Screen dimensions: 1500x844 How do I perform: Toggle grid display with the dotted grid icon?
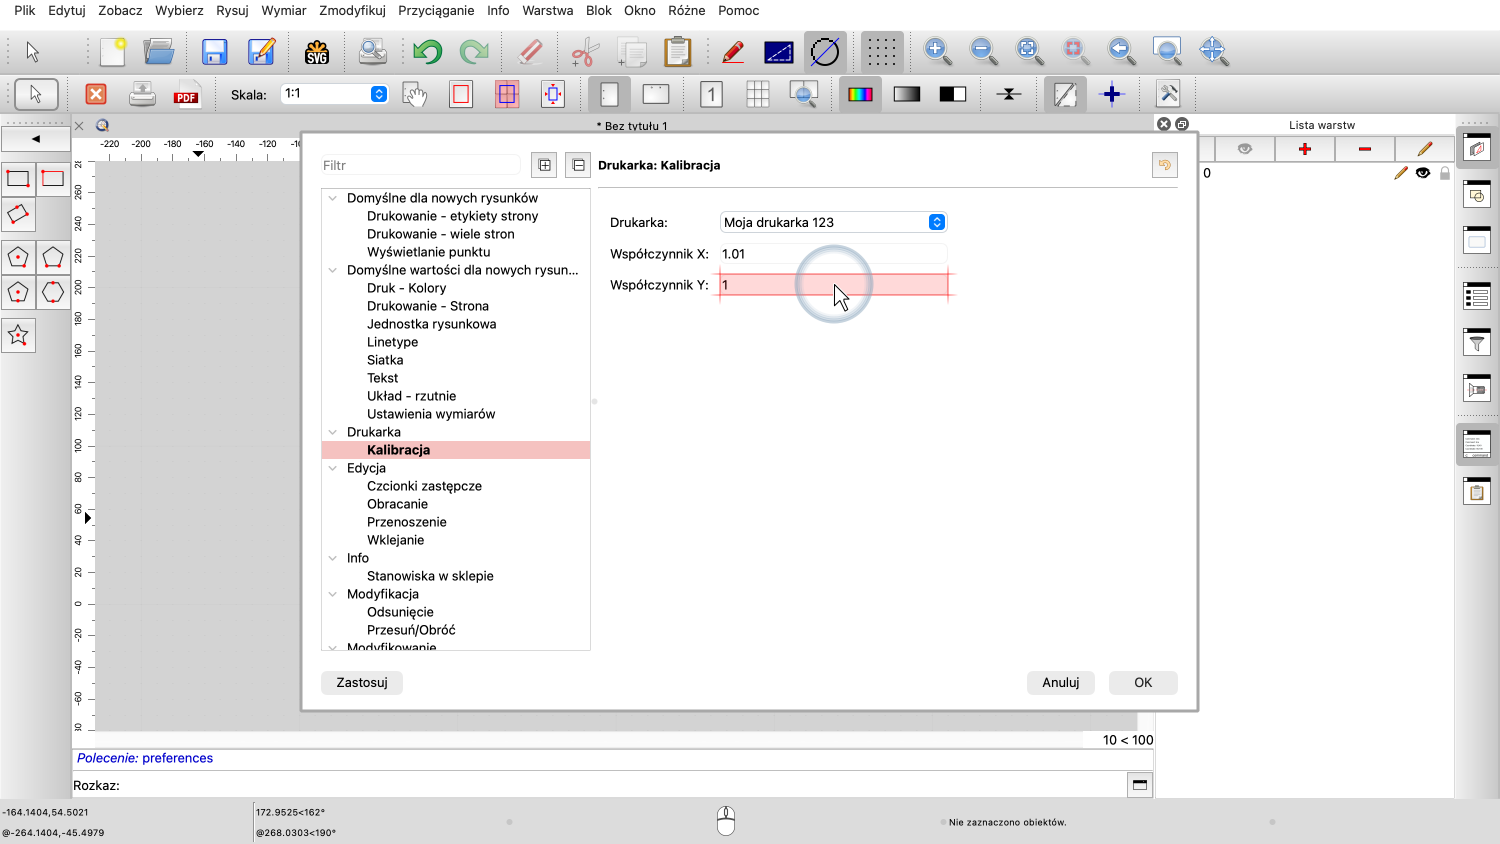tap(881, 51)
